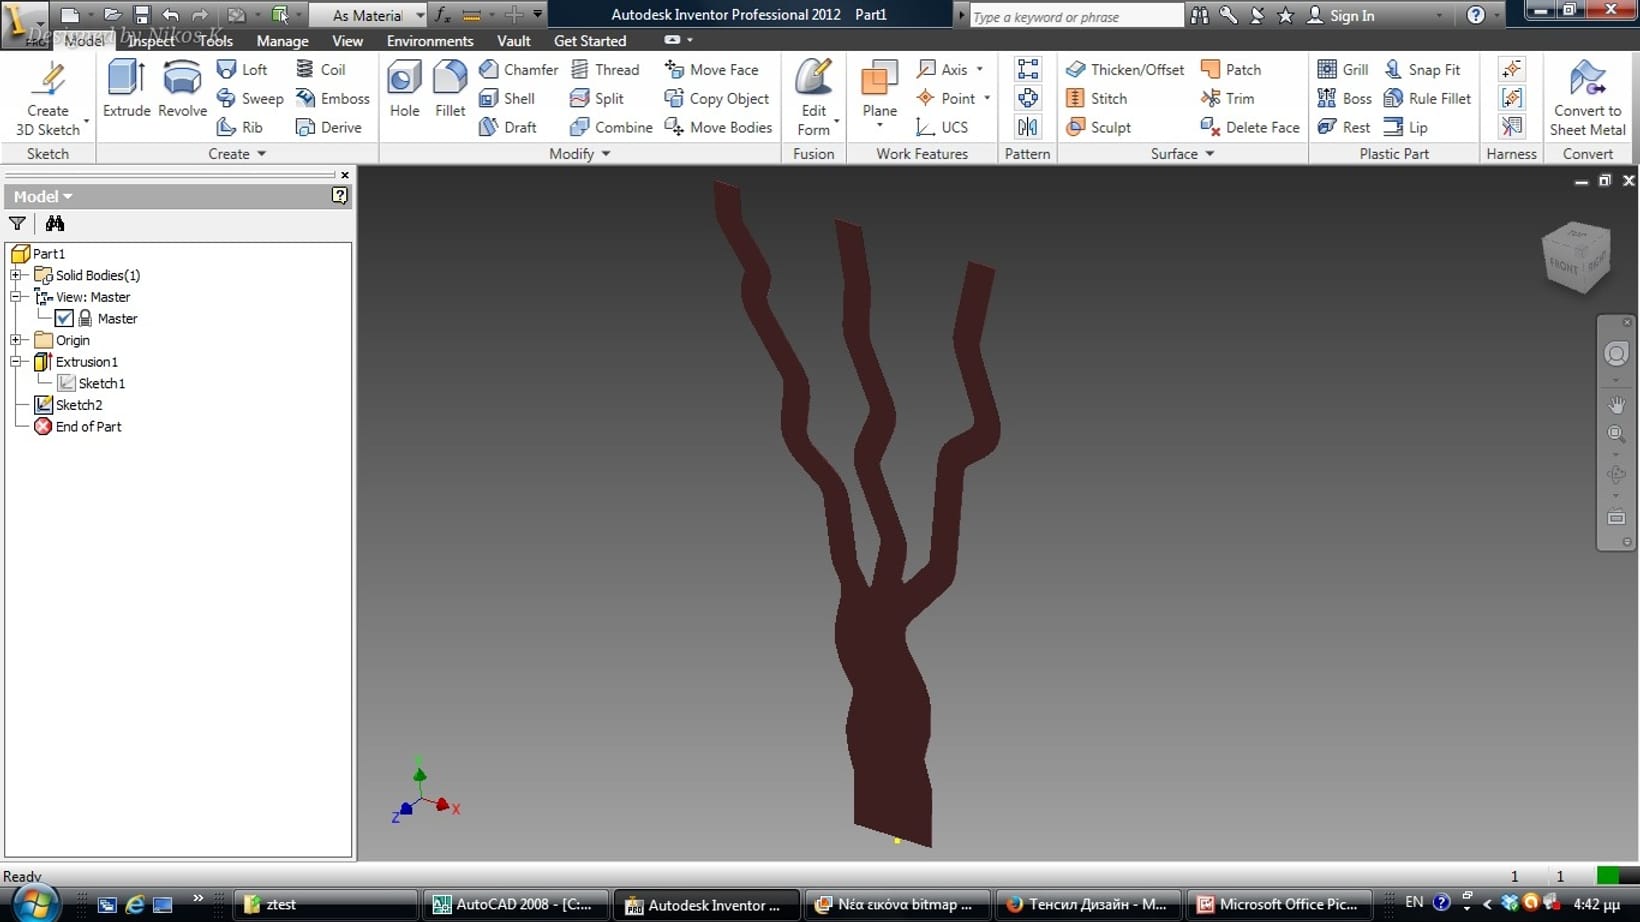
Task: Click the ViewCube to reorient view
Action: (x=1576, y=257)
